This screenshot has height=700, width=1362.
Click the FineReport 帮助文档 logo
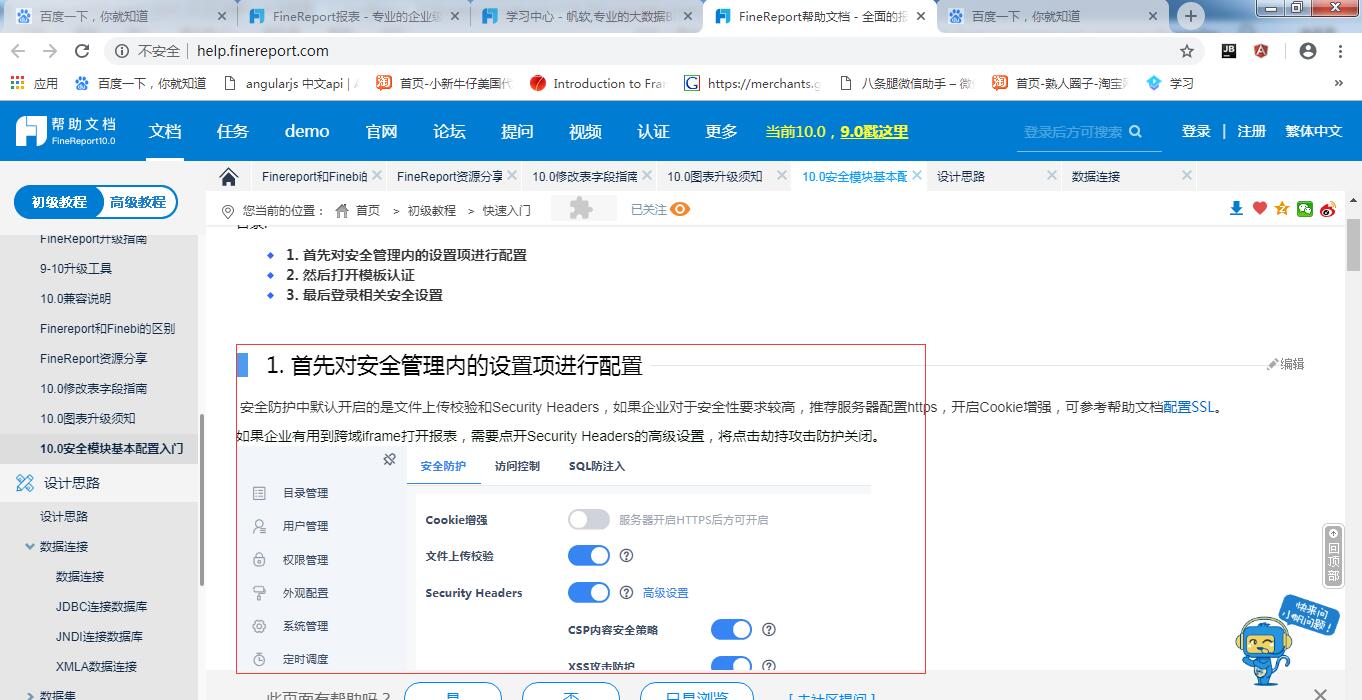click(x=66, y=131)
